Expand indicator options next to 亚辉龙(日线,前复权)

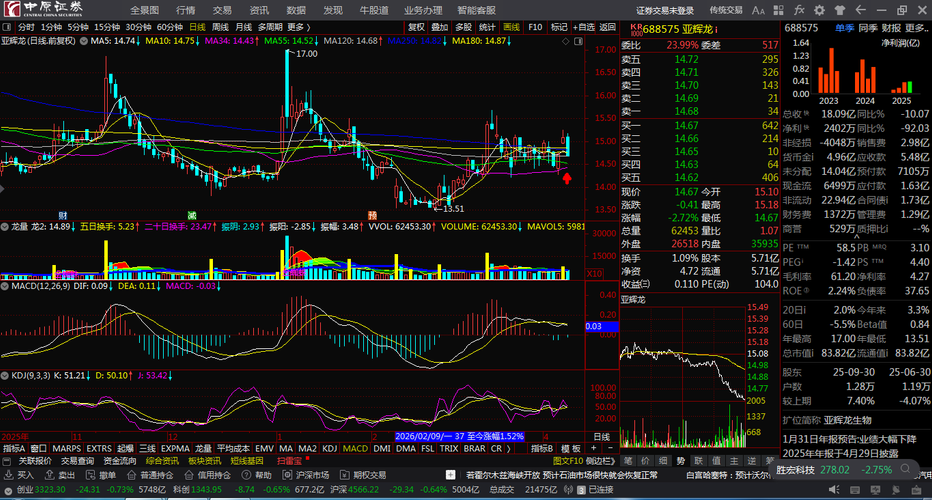point(84,41)
